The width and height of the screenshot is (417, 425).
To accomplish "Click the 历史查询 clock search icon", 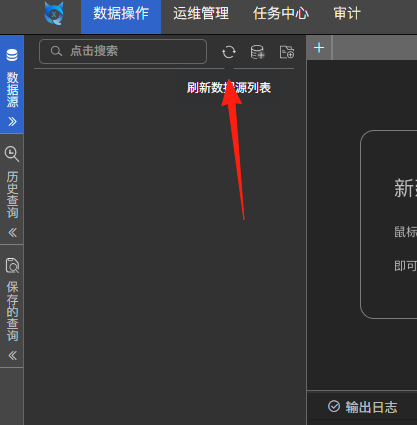I will coord(12,154).
